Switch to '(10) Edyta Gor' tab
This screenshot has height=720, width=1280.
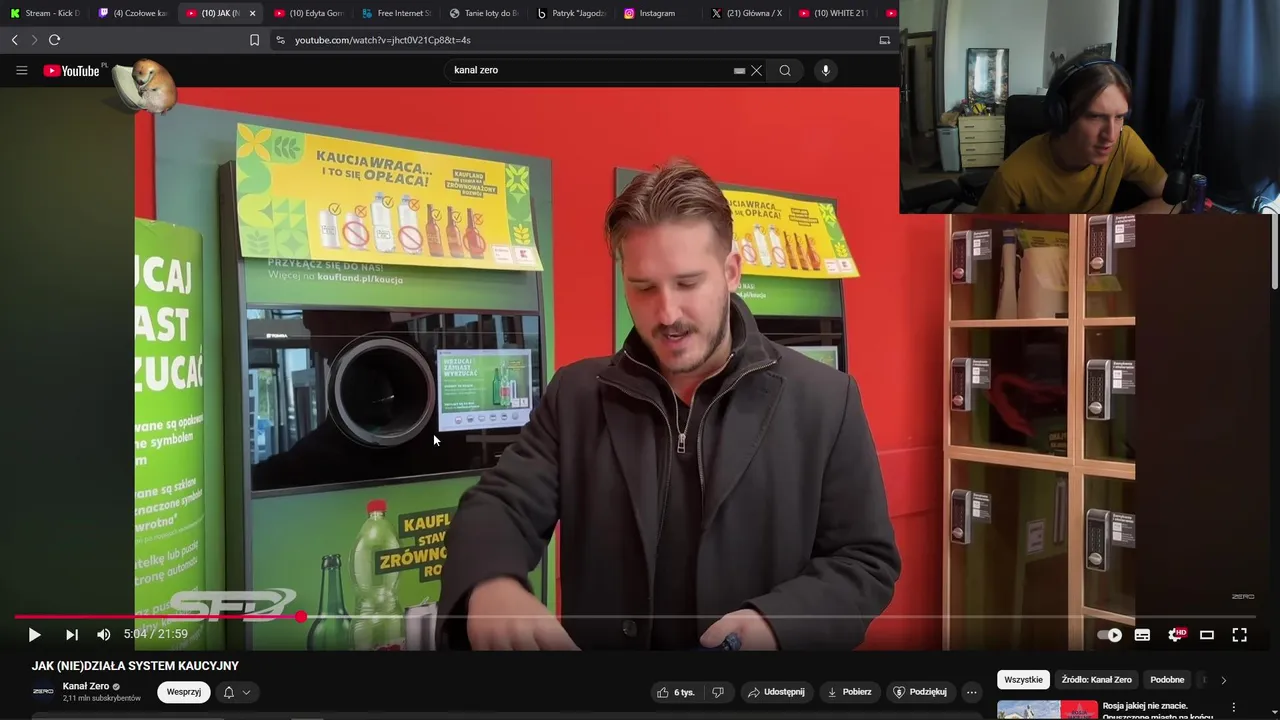[310, 13]
